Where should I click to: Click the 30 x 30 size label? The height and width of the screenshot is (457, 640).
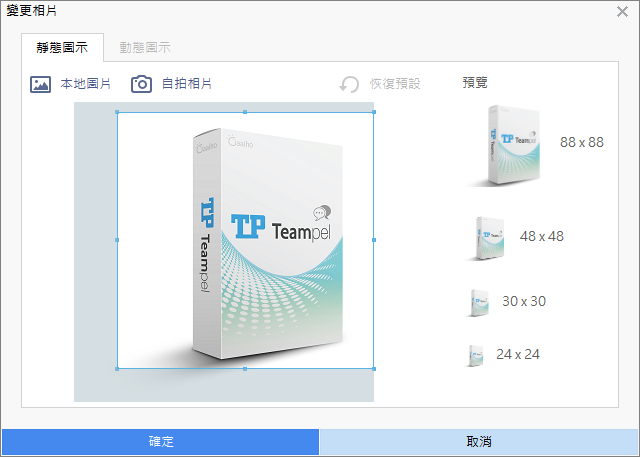(524, 301)
